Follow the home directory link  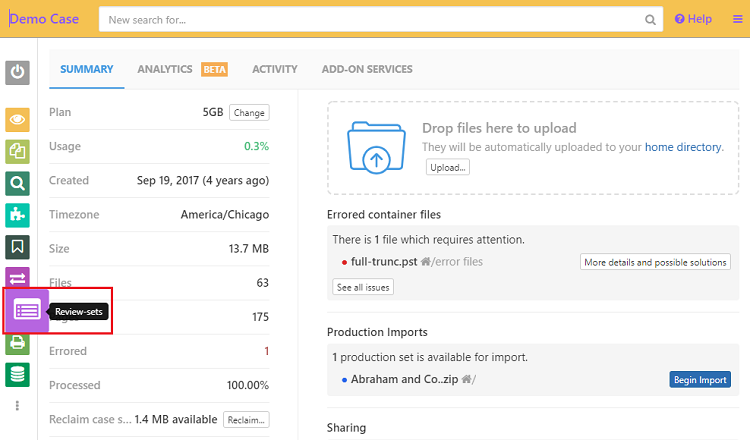coord(682,147)
